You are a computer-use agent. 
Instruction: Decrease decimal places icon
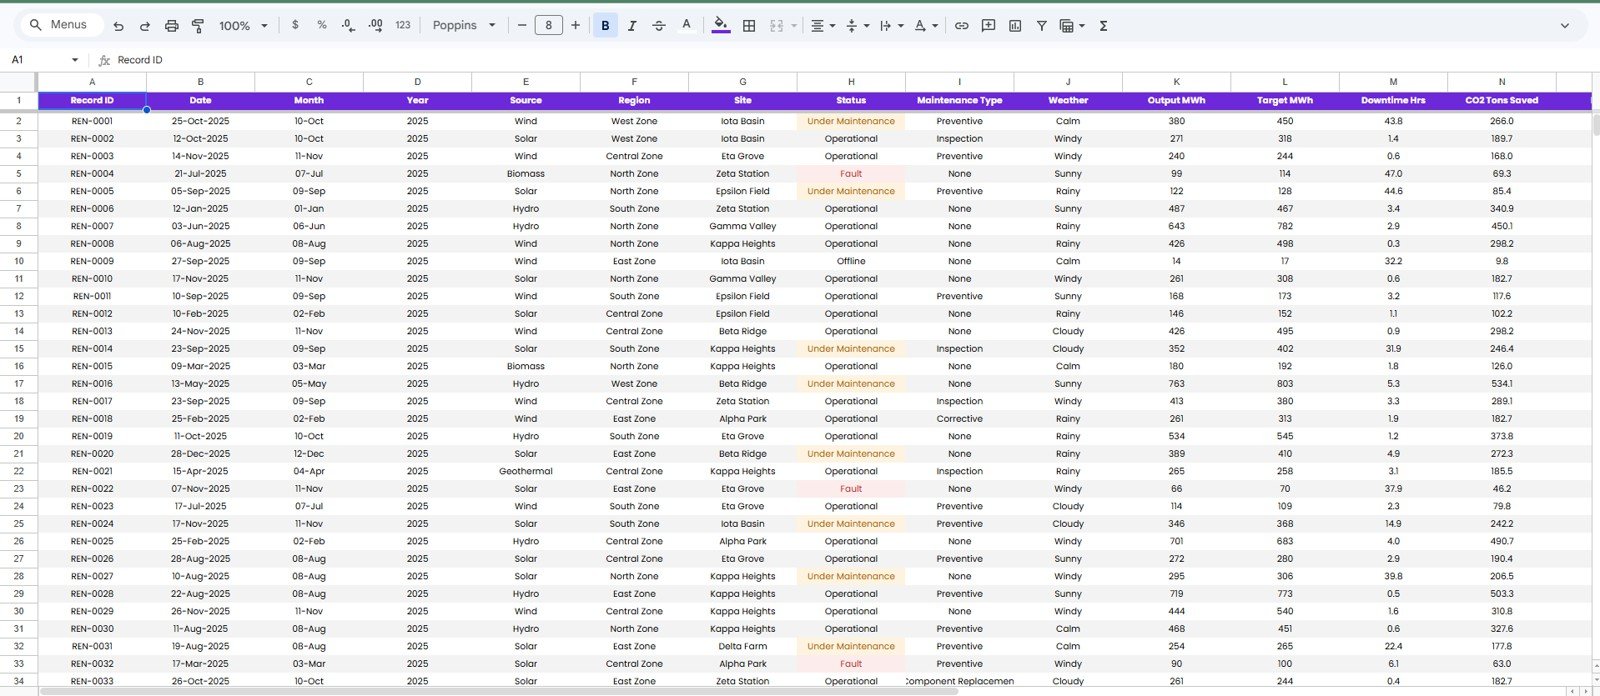click(x=348, y=25)
